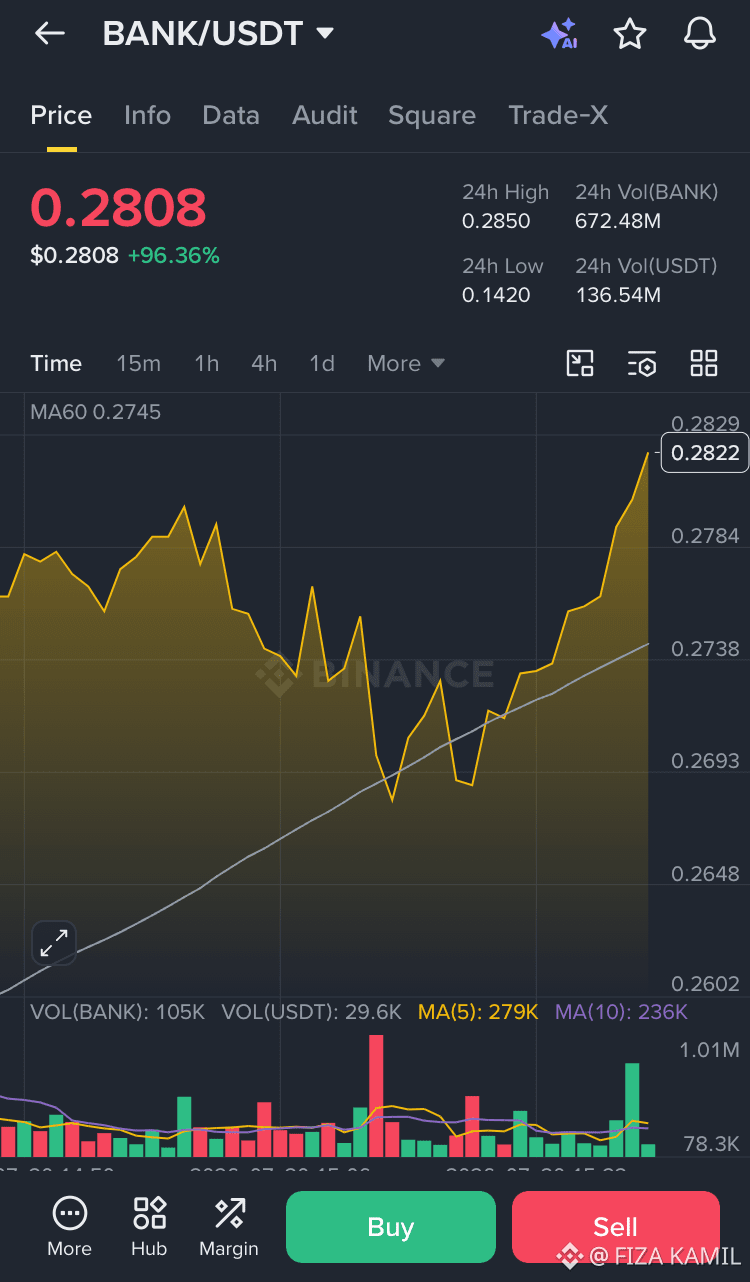Open the More circle icon
The image size is (750, 1282).
(x=69, y=1227)
